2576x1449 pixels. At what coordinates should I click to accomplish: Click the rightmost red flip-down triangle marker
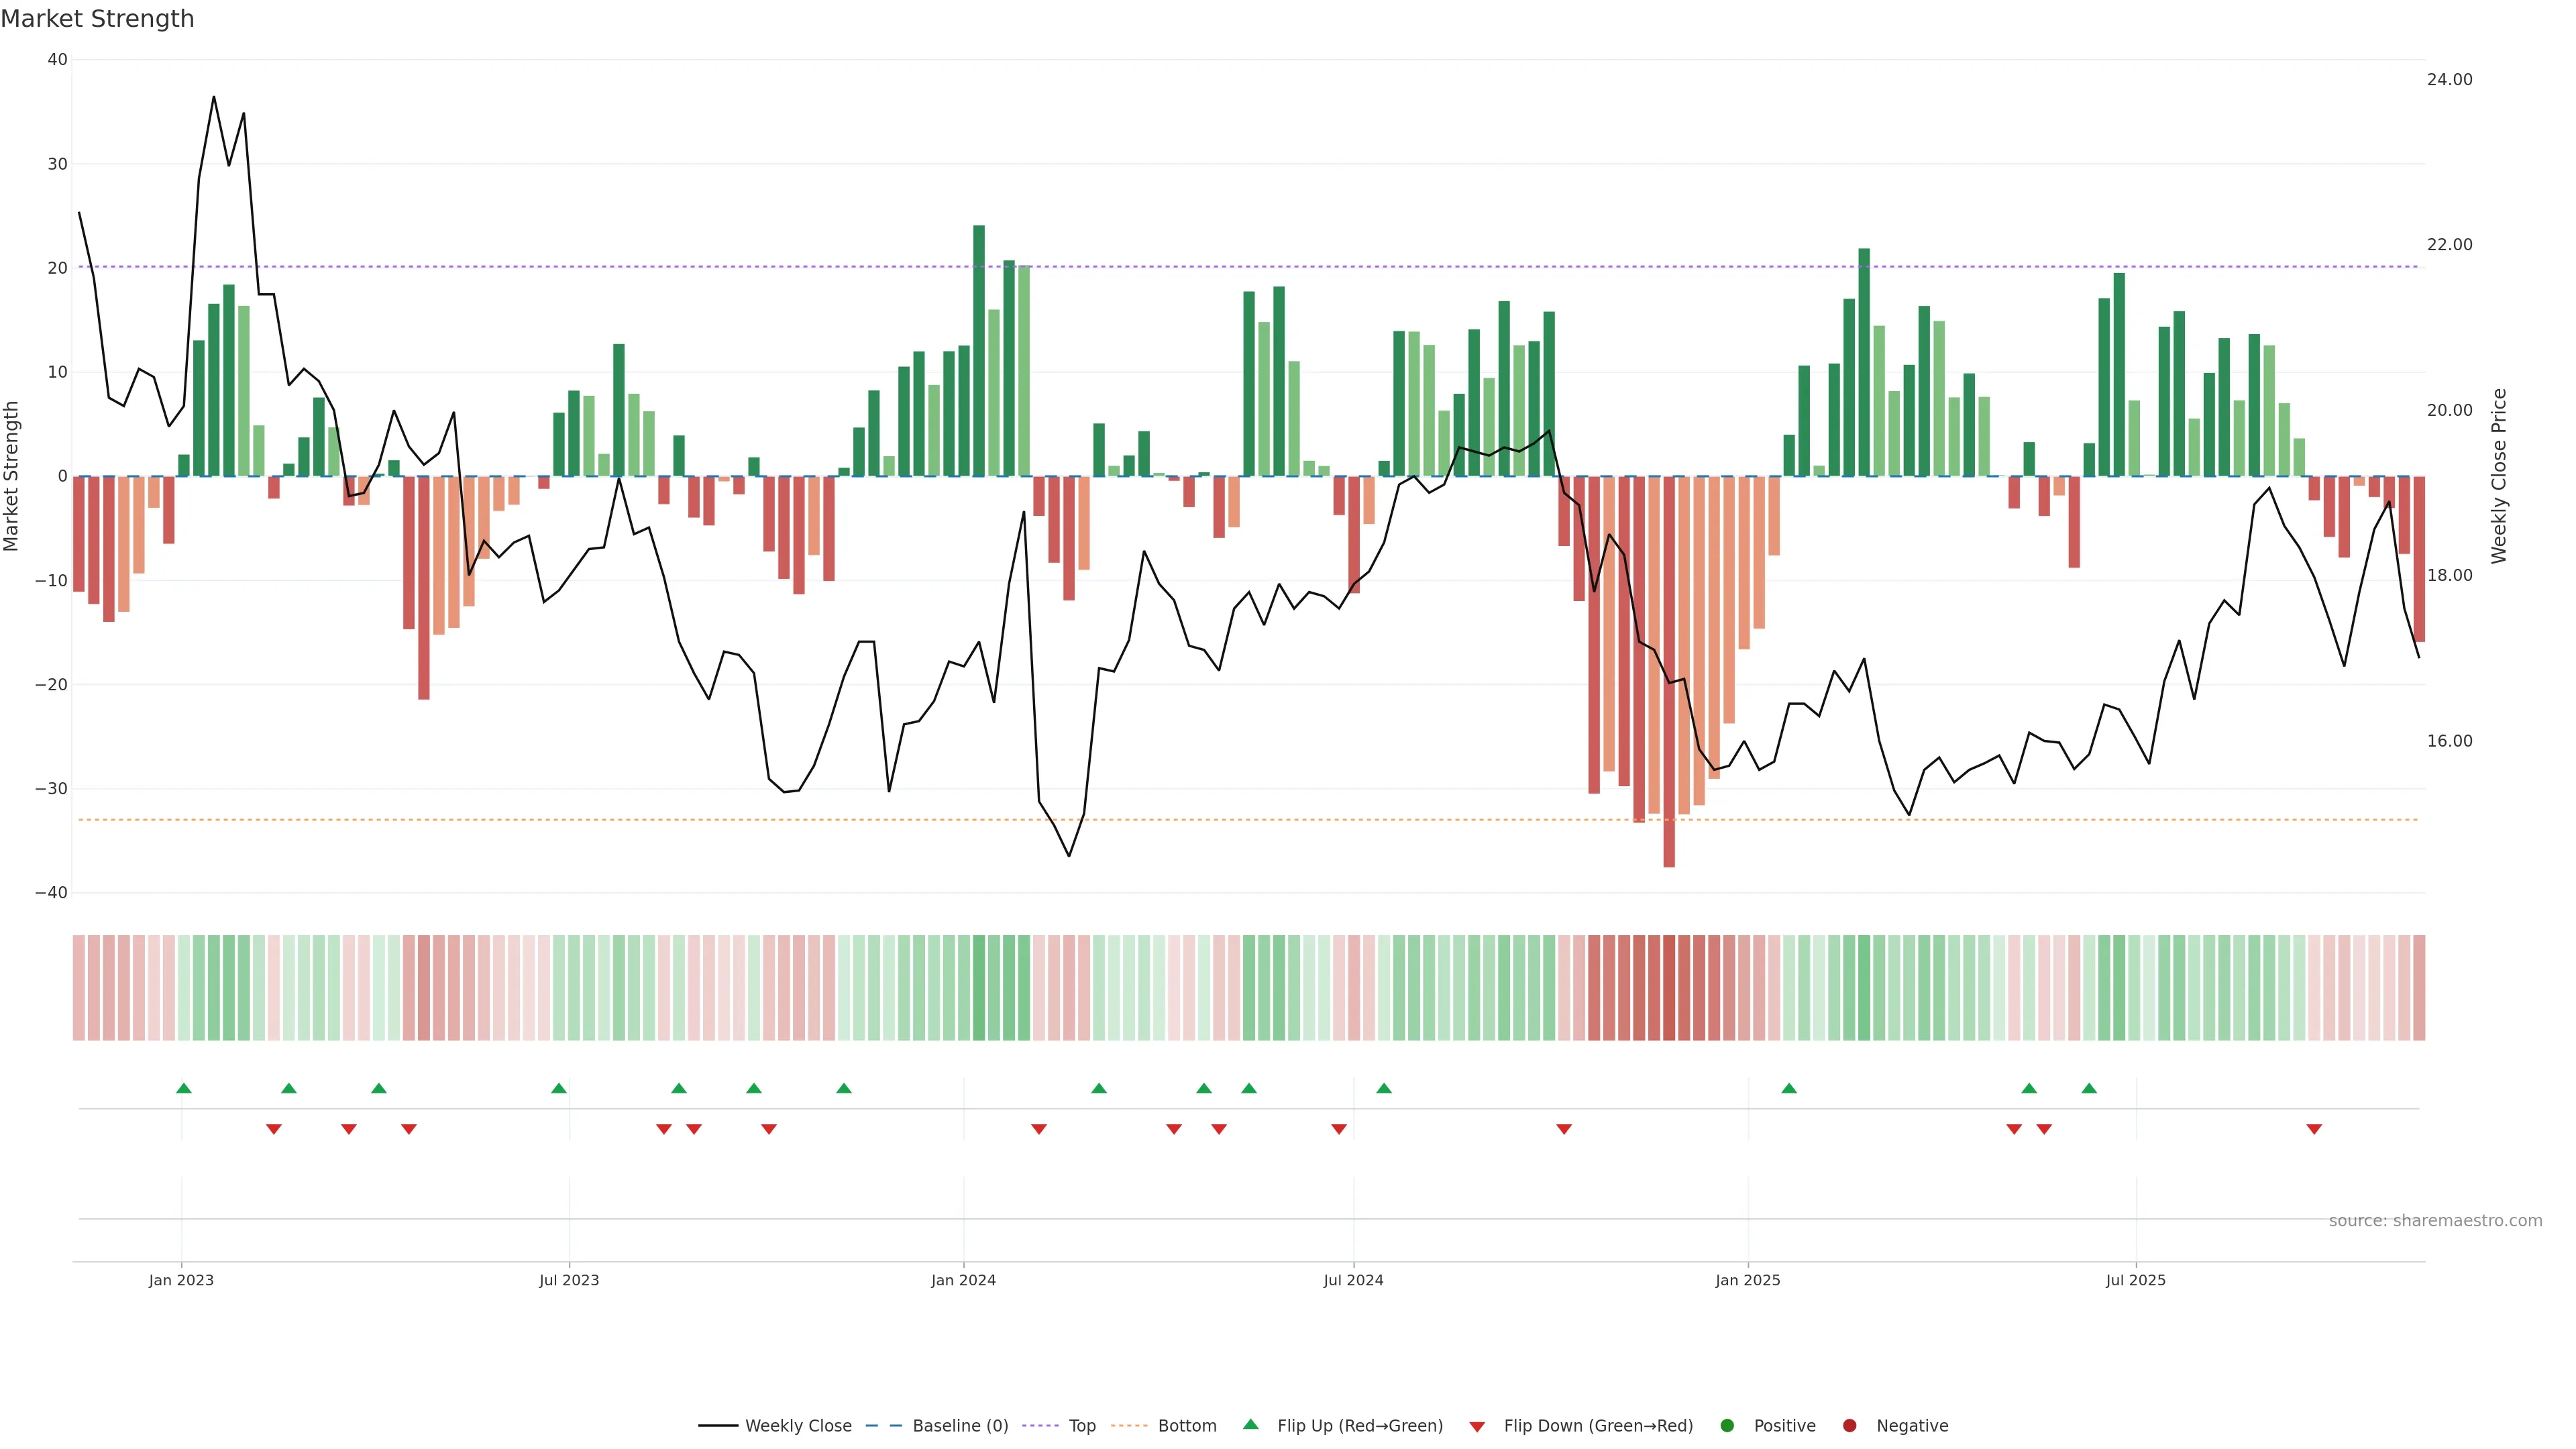click(x=2314, y=1129)
